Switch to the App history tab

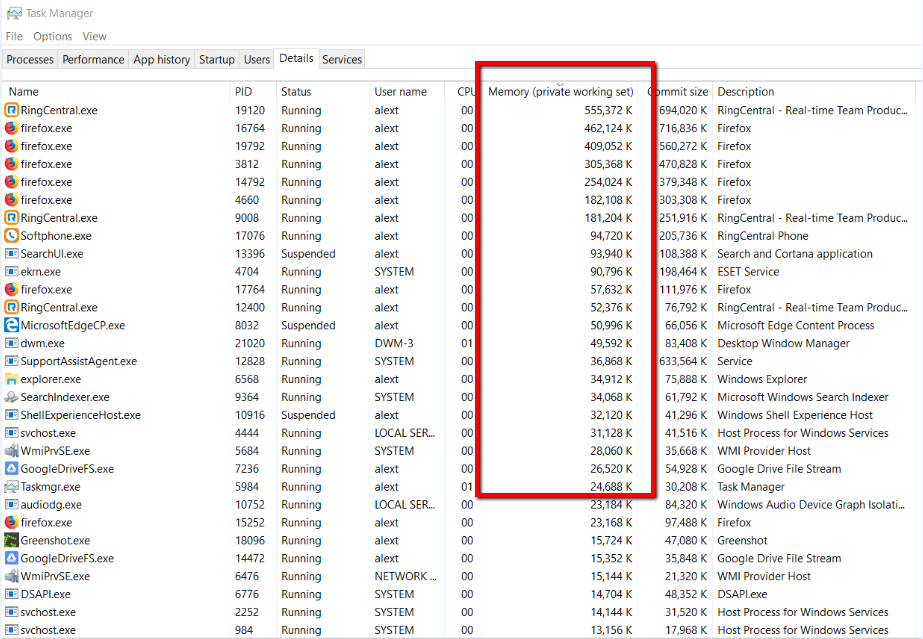[161, 59]
